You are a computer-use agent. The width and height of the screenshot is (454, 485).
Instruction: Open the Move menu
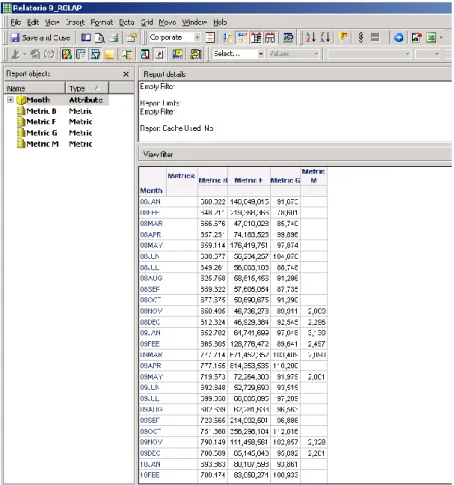click(167, 22)
